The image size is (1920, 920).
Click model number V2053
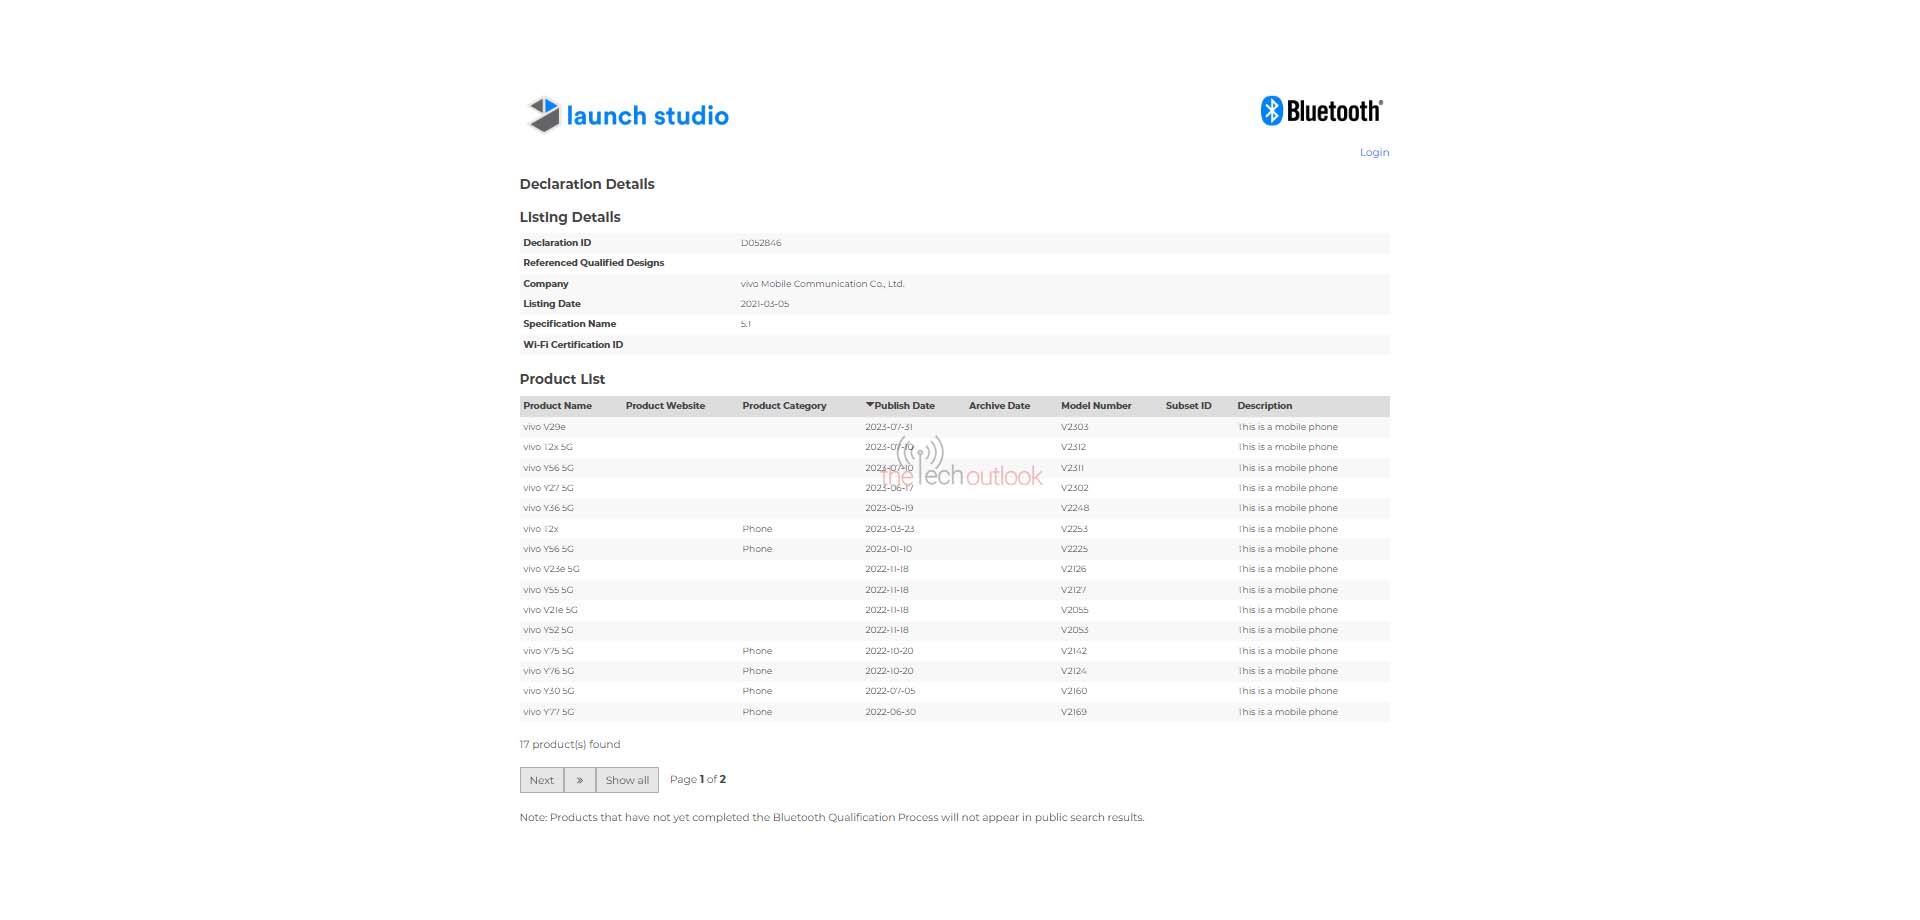pos(1074,630)
